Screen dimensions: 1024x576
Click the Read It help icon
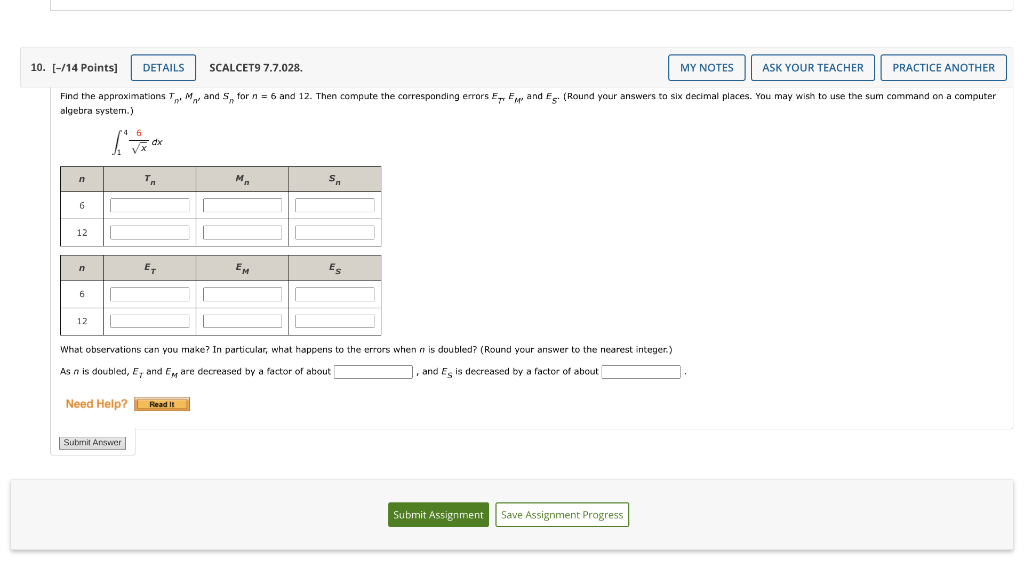pyautogui.click(x=162, y=404)
